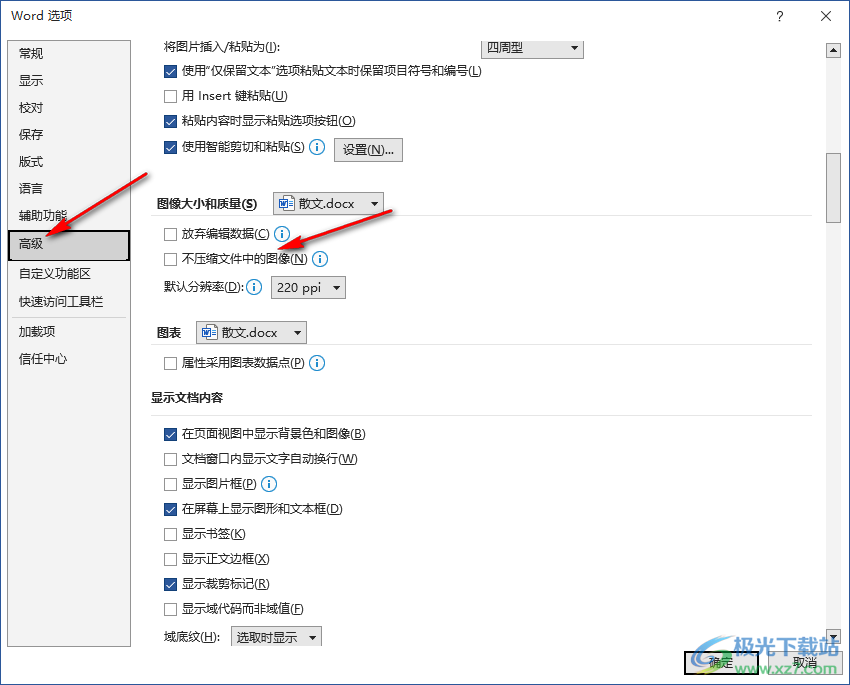Image resolution: width=850 pixels, height=685 pixels.
Task: Open 保存 options category
Action: tap(69, 135)
